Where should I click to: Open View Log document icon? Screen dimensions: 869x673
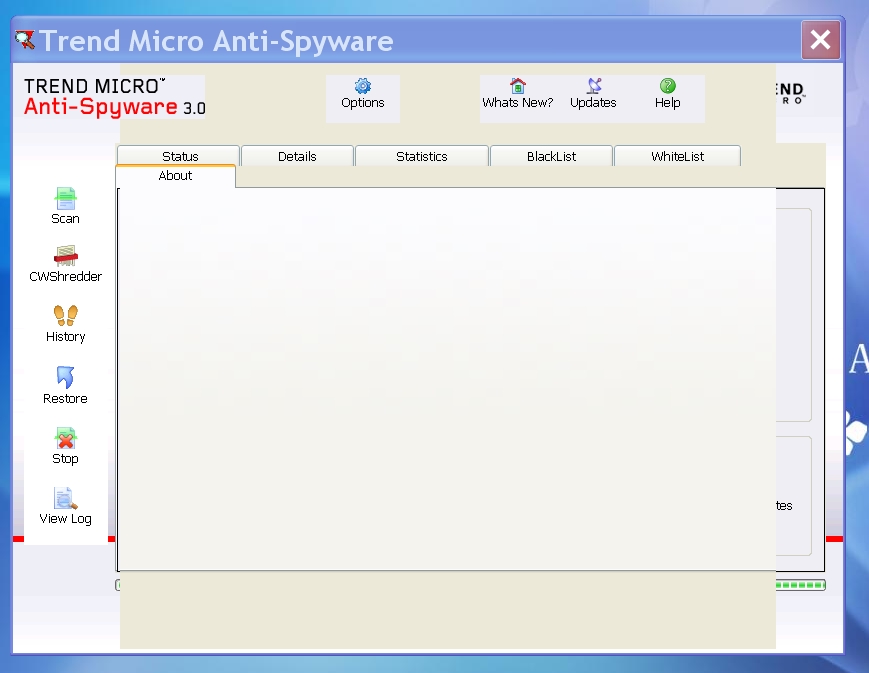pyautogui.click(x=65, y=498)
